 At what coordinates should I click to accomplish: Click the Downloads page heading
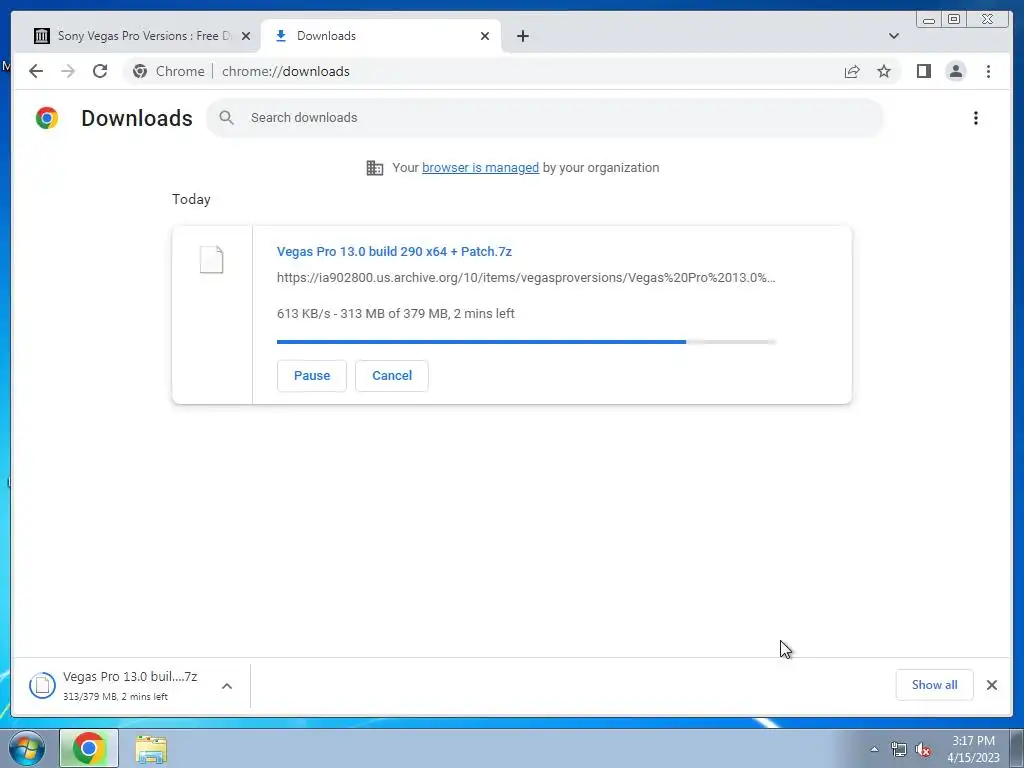136,118
